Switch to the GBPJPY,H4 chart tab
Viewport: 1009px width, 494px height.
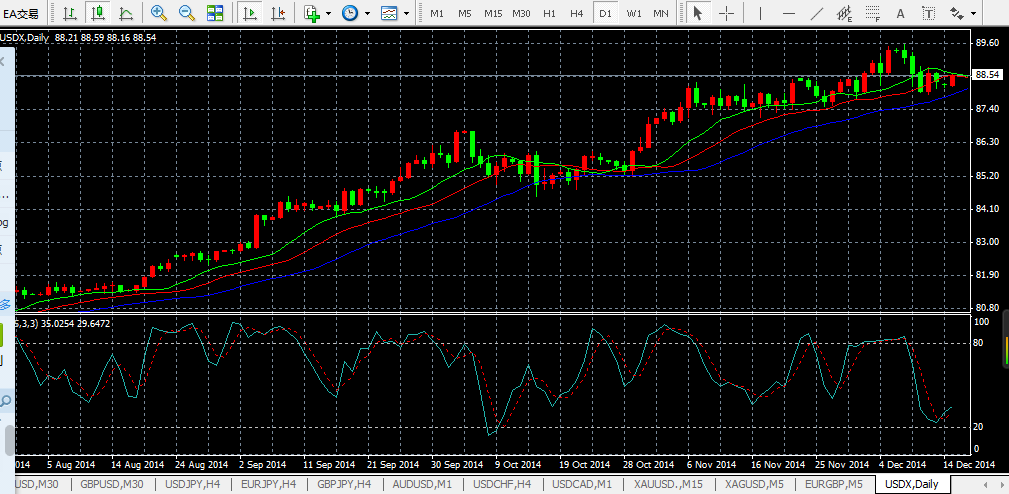[x=345, y=484]
